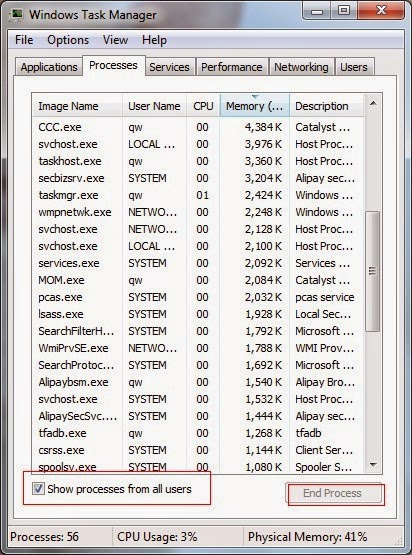Click the Physical Memory: 41% status entry
This screenshot has height=555, width=412.
point(307,537)
